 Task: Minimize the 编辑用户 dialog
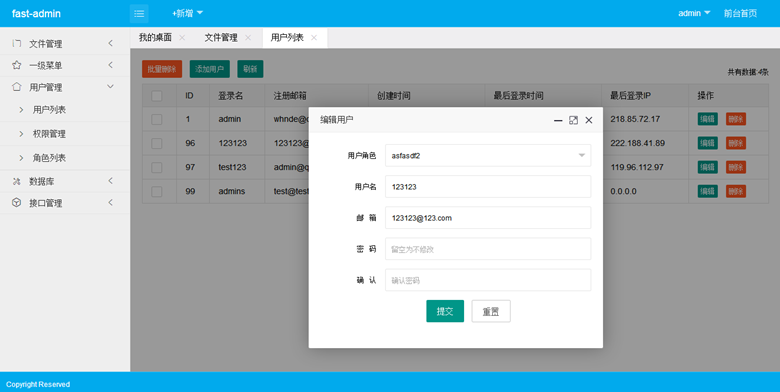pos(558,120)
